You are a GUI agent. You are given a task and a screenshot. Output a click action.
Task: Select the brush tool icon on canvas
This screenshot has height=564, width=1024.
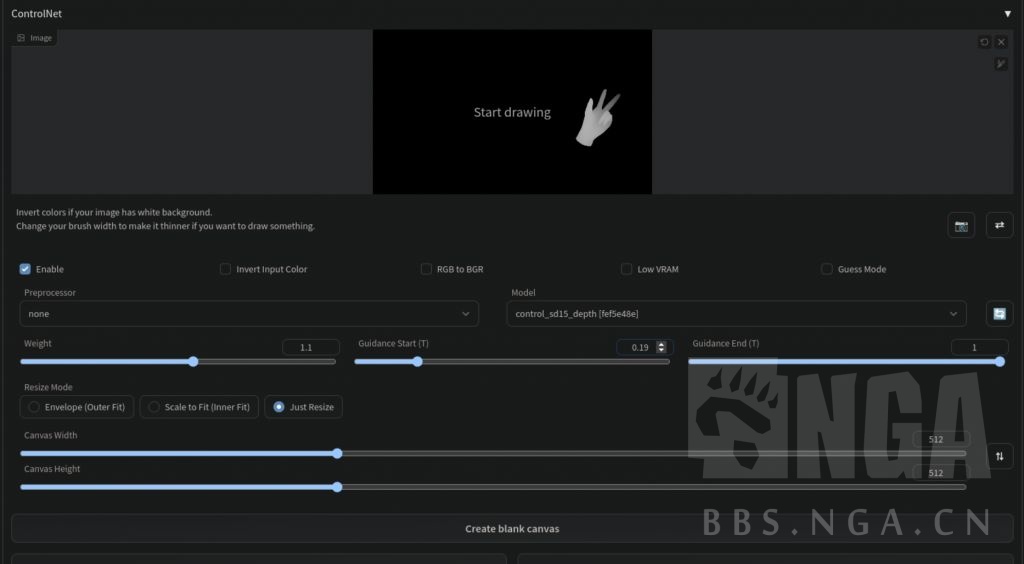click(1001, 64)
